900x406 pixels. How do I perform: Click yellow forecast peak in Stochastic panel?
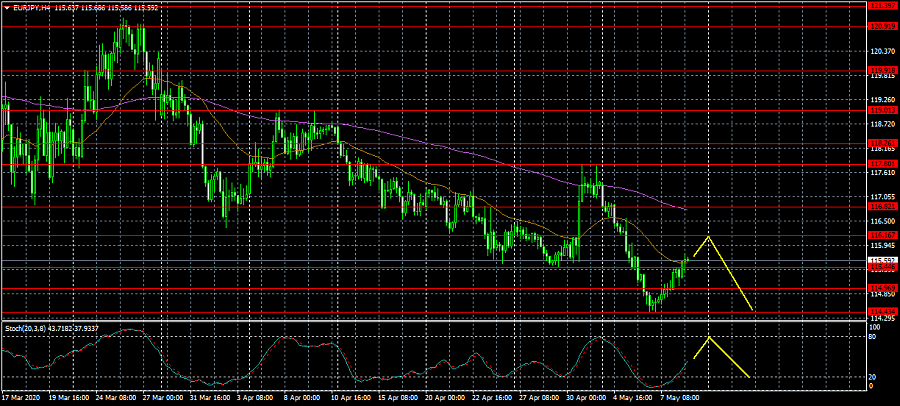708,337
